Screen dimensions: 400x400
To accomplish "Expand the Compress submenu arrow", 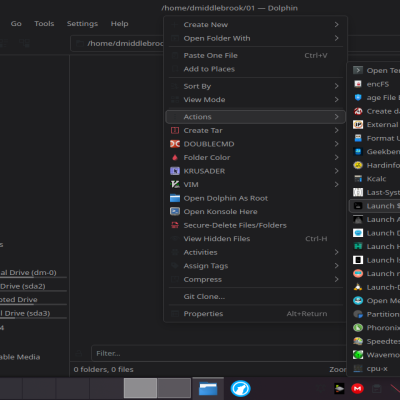I will click(336, 279).
